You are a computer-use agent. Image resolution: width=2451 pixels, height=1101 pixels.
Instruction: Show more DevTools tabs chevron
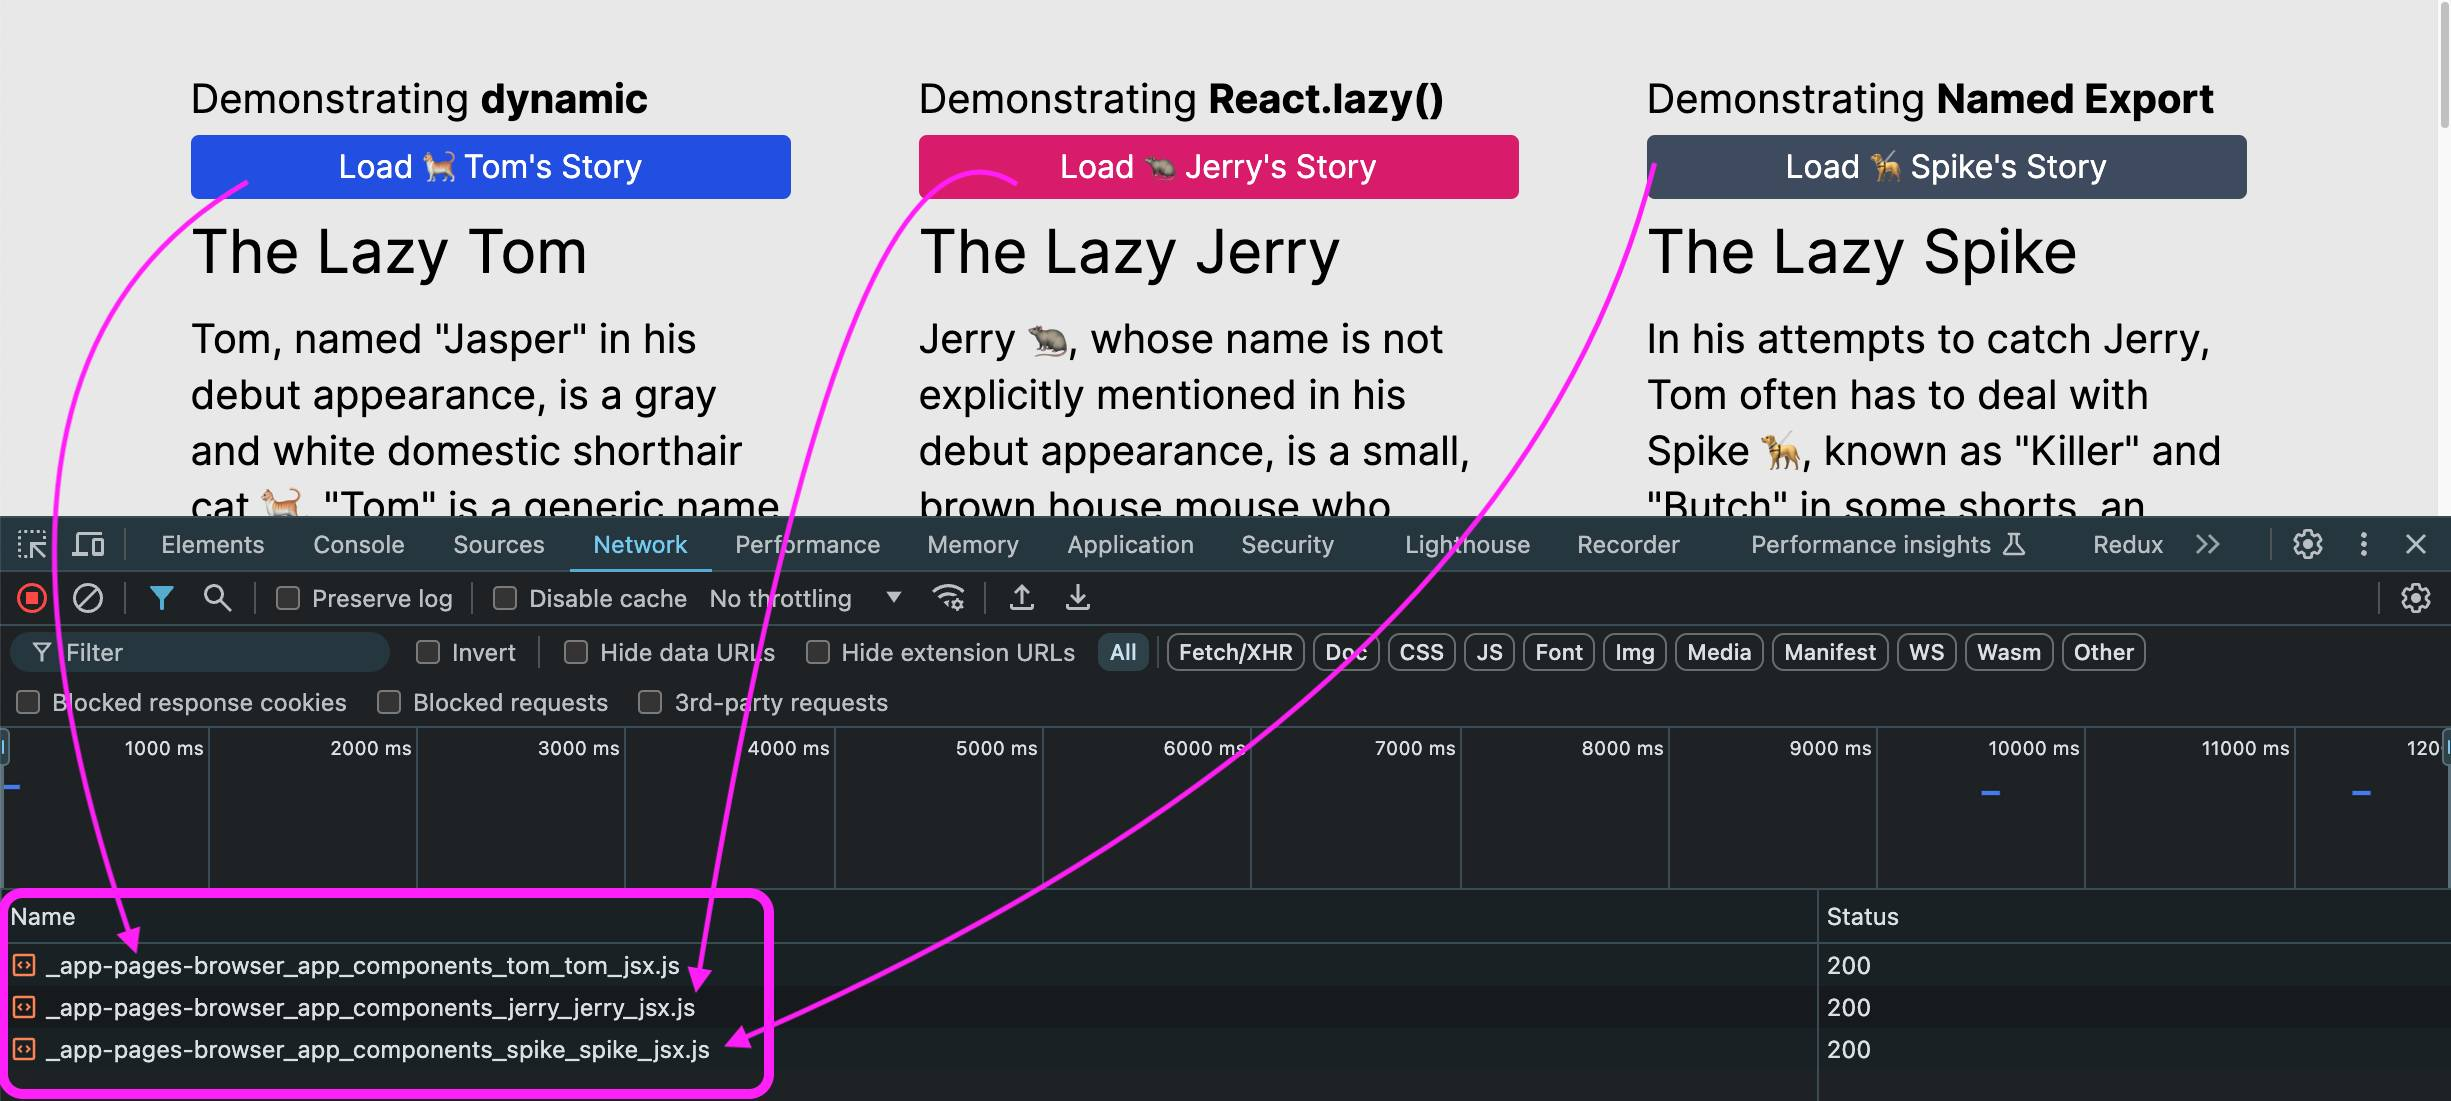tap(2208, 545)
